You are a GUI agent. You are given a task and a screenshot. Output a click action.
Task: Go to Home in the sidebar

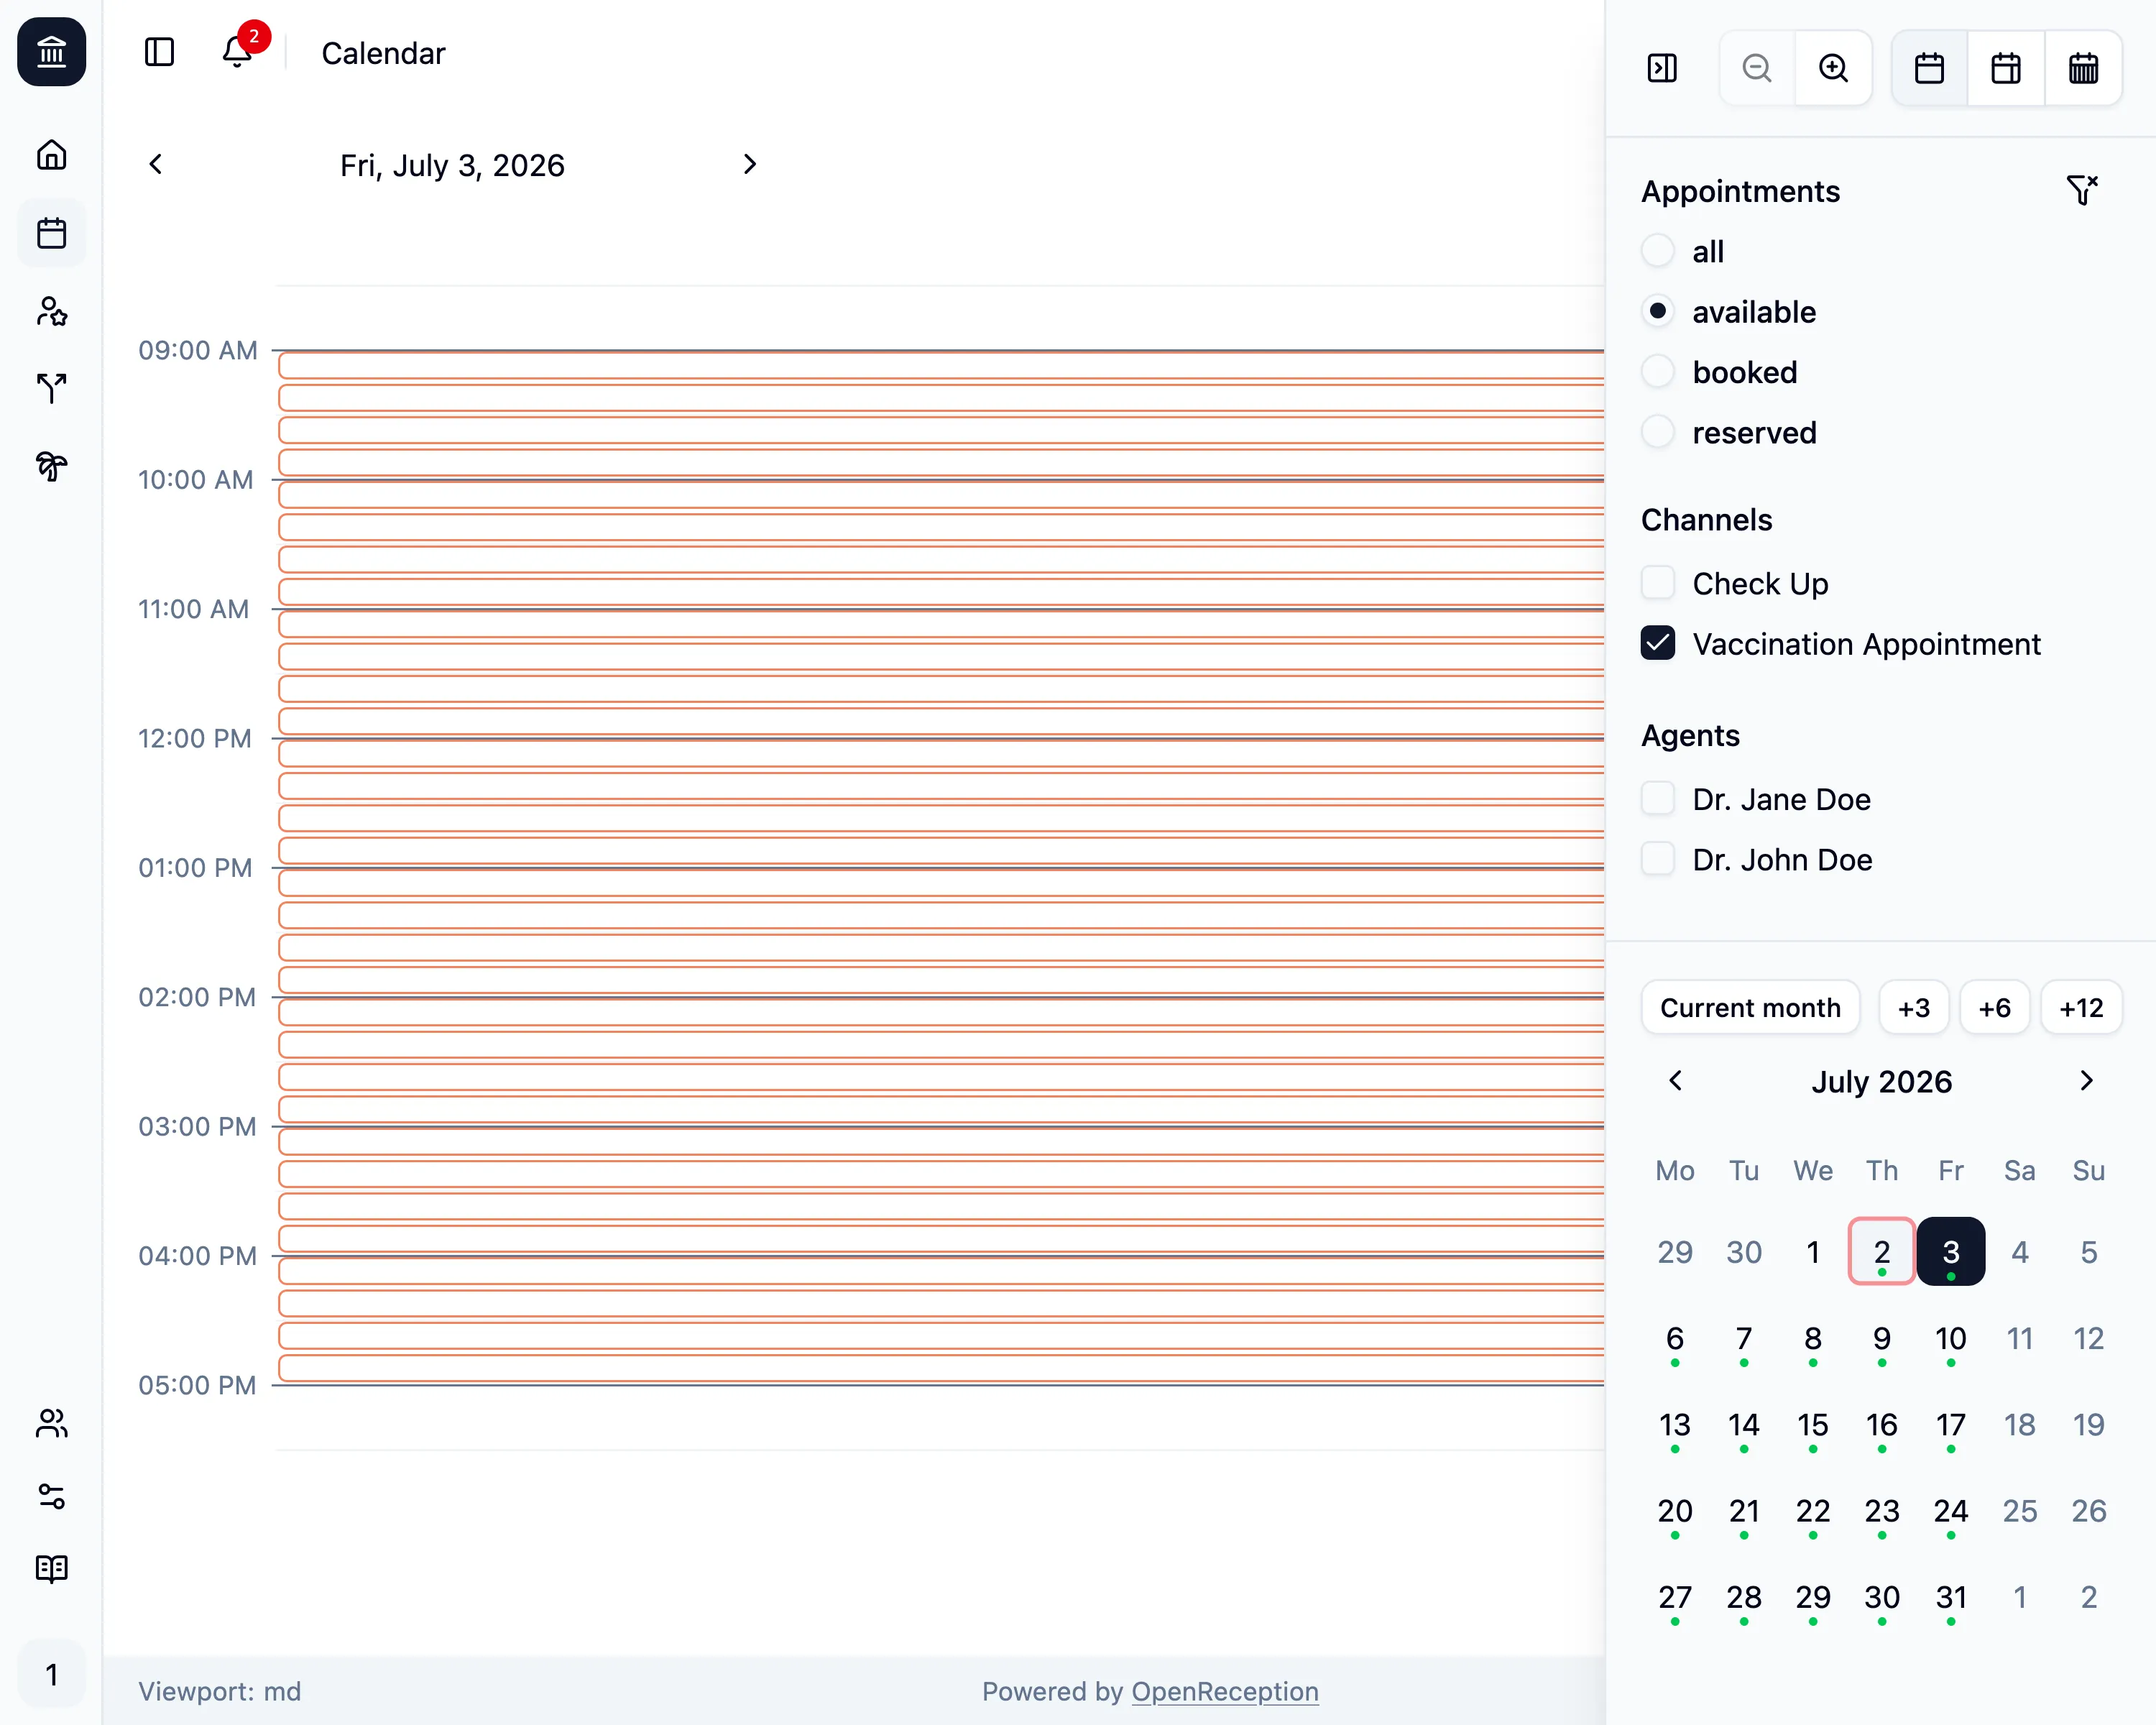pyautogui.click(x=51, y=155)
